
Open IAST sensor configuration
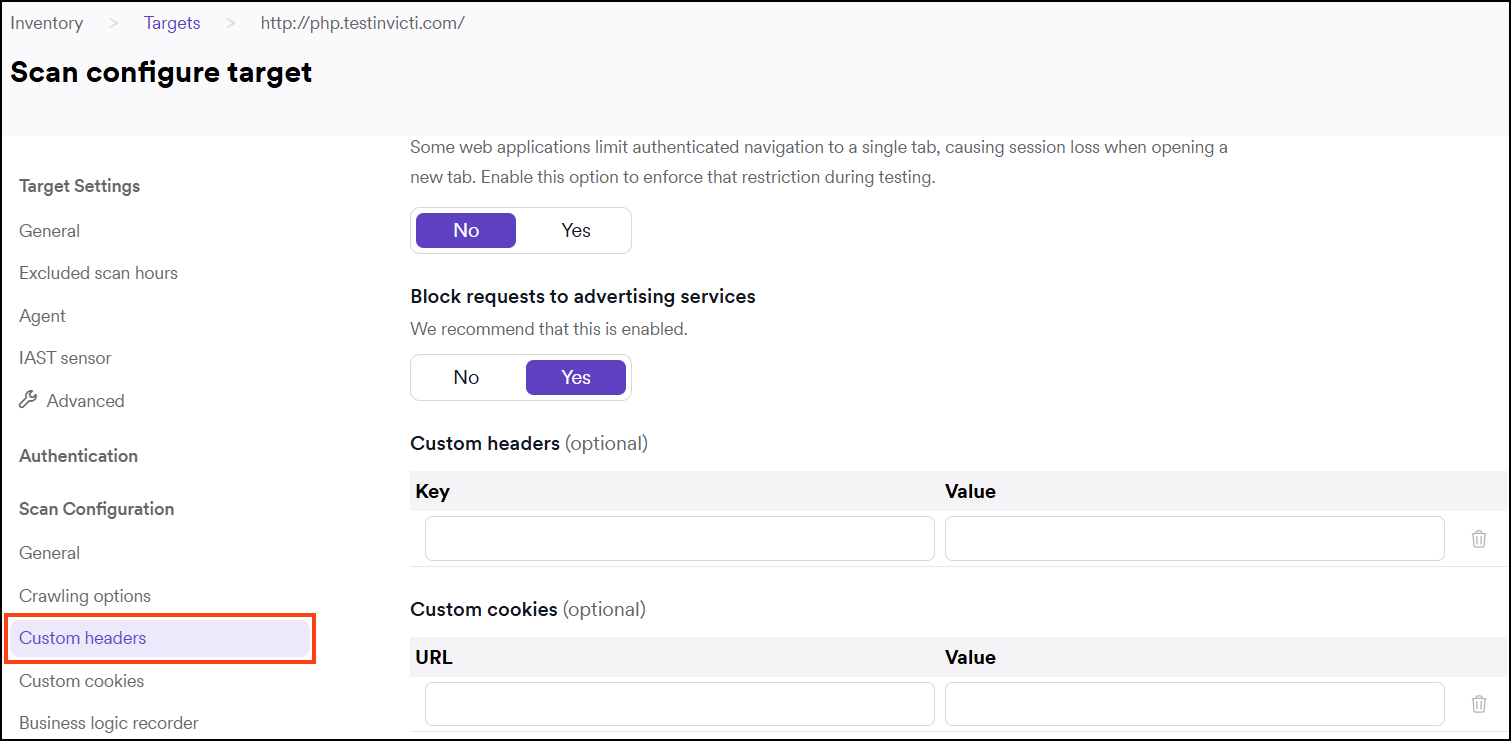(x=64, y=357)
